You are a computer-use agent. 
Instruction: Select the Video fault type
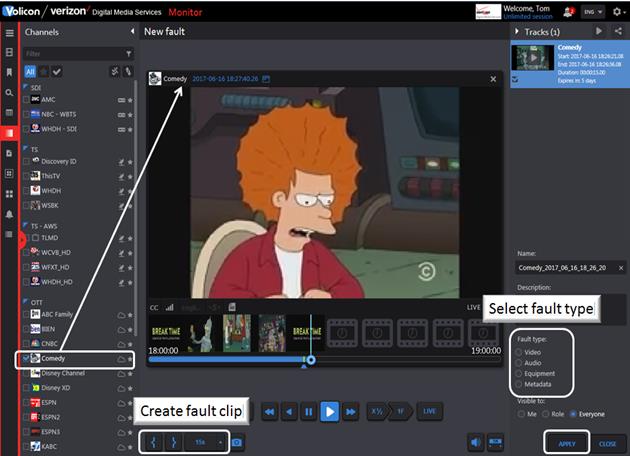tap(519, 352)
